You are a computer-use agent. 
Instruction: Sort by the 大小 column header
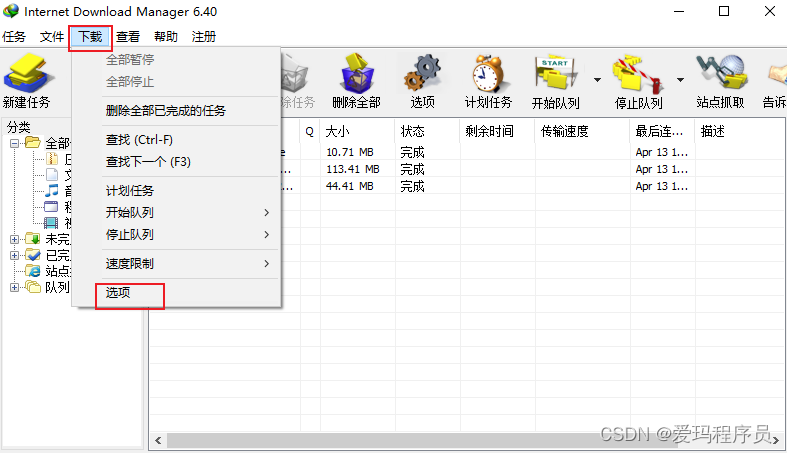point(357,131)
